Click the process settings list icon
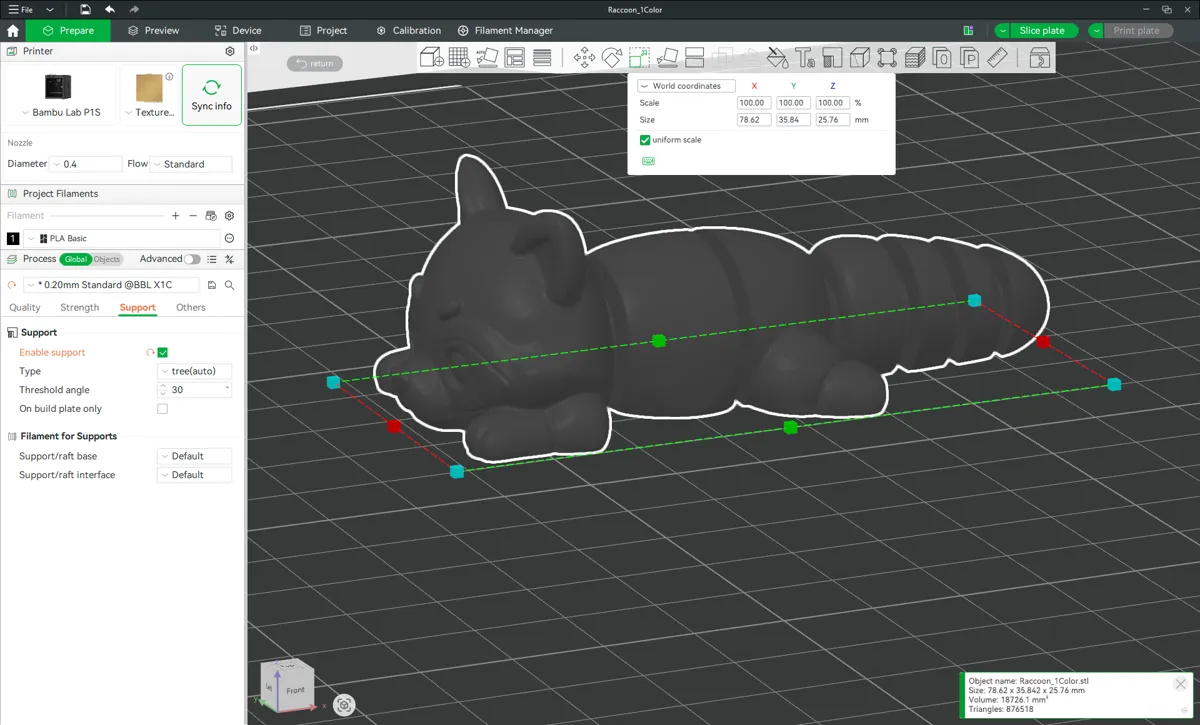Screen dimensions: 1200x725 (212, 259)
